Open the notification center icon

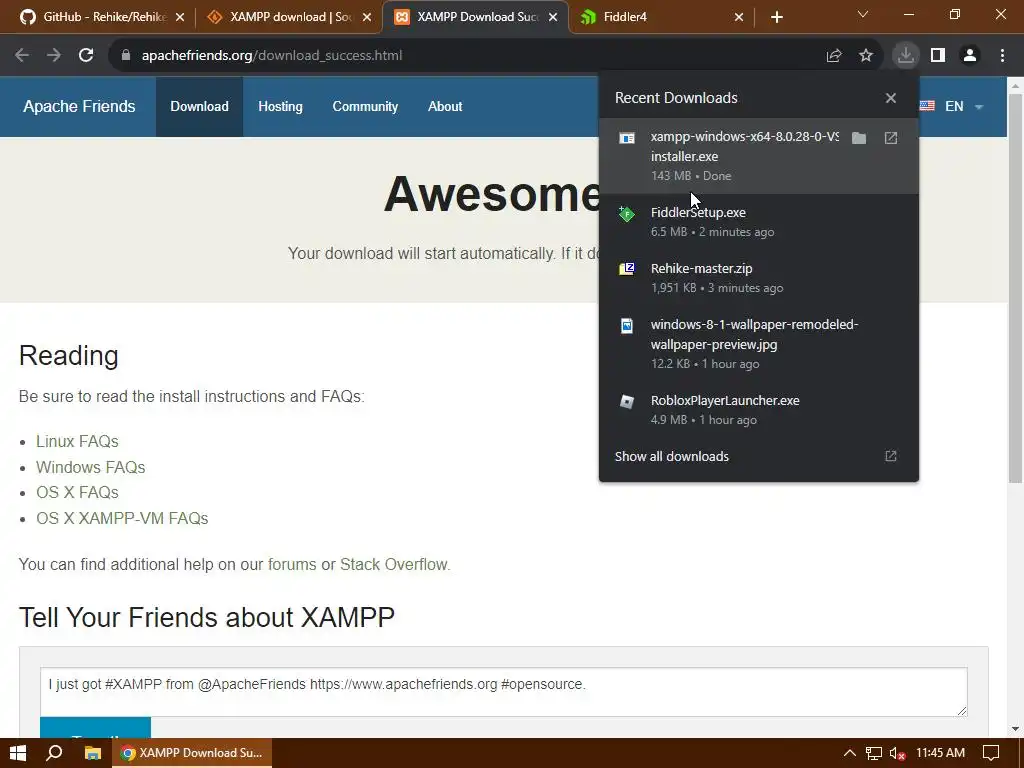991,753
